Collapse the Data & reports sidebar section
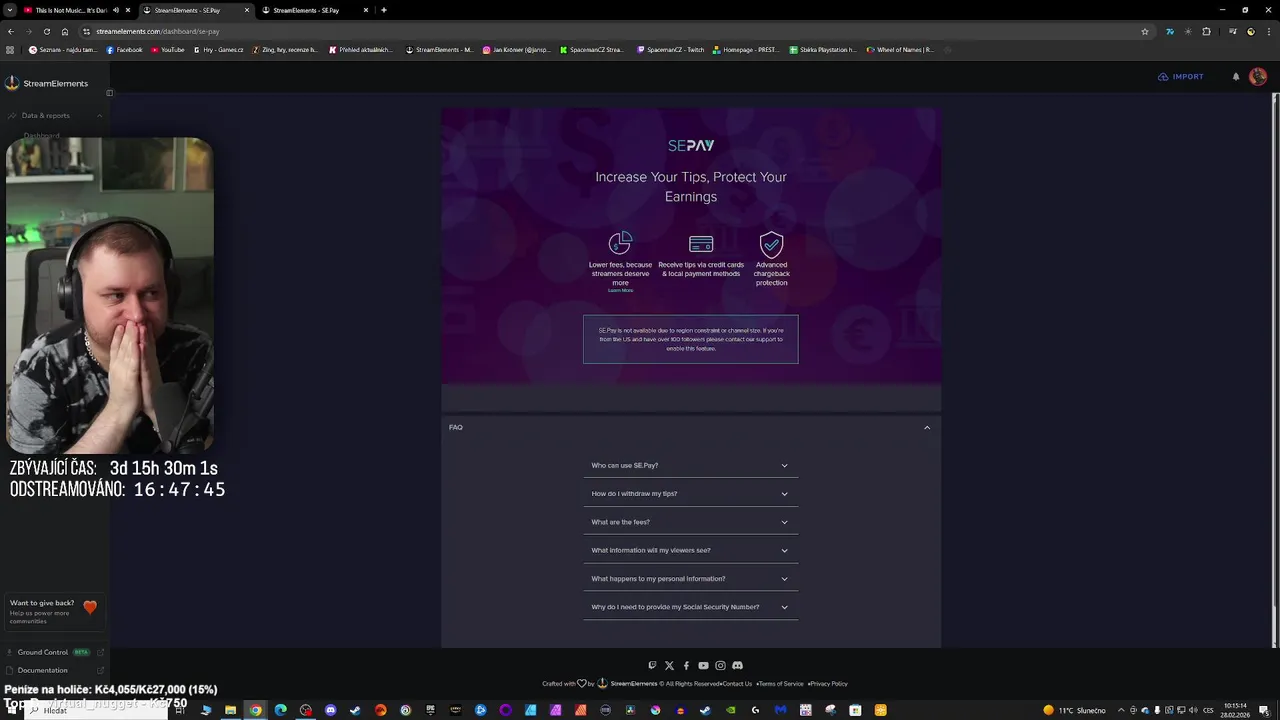 point(99,115)
